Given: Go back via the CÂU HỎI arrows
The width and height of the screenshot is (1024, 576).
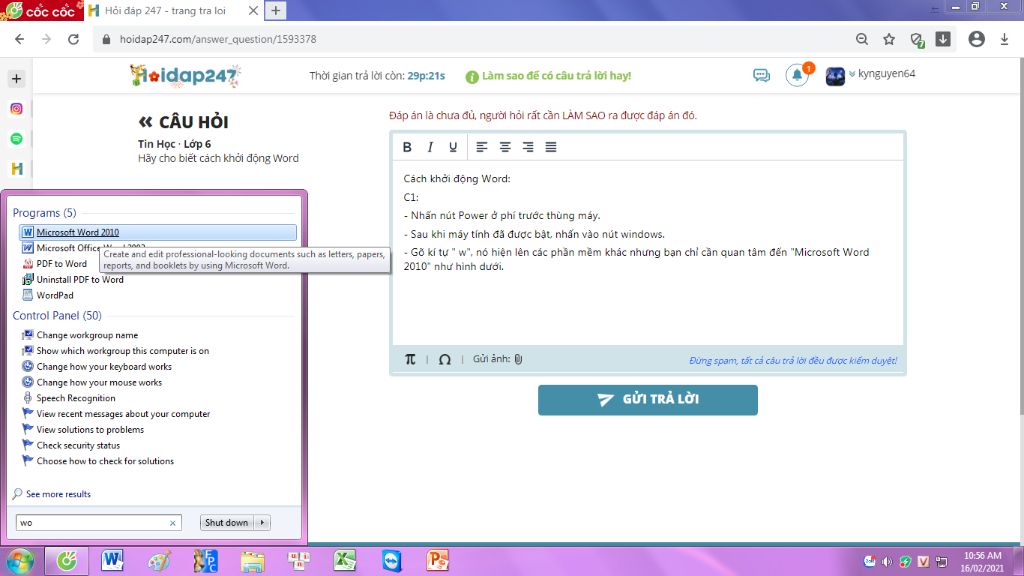Looking at the screenshot, I should [145, 121].
